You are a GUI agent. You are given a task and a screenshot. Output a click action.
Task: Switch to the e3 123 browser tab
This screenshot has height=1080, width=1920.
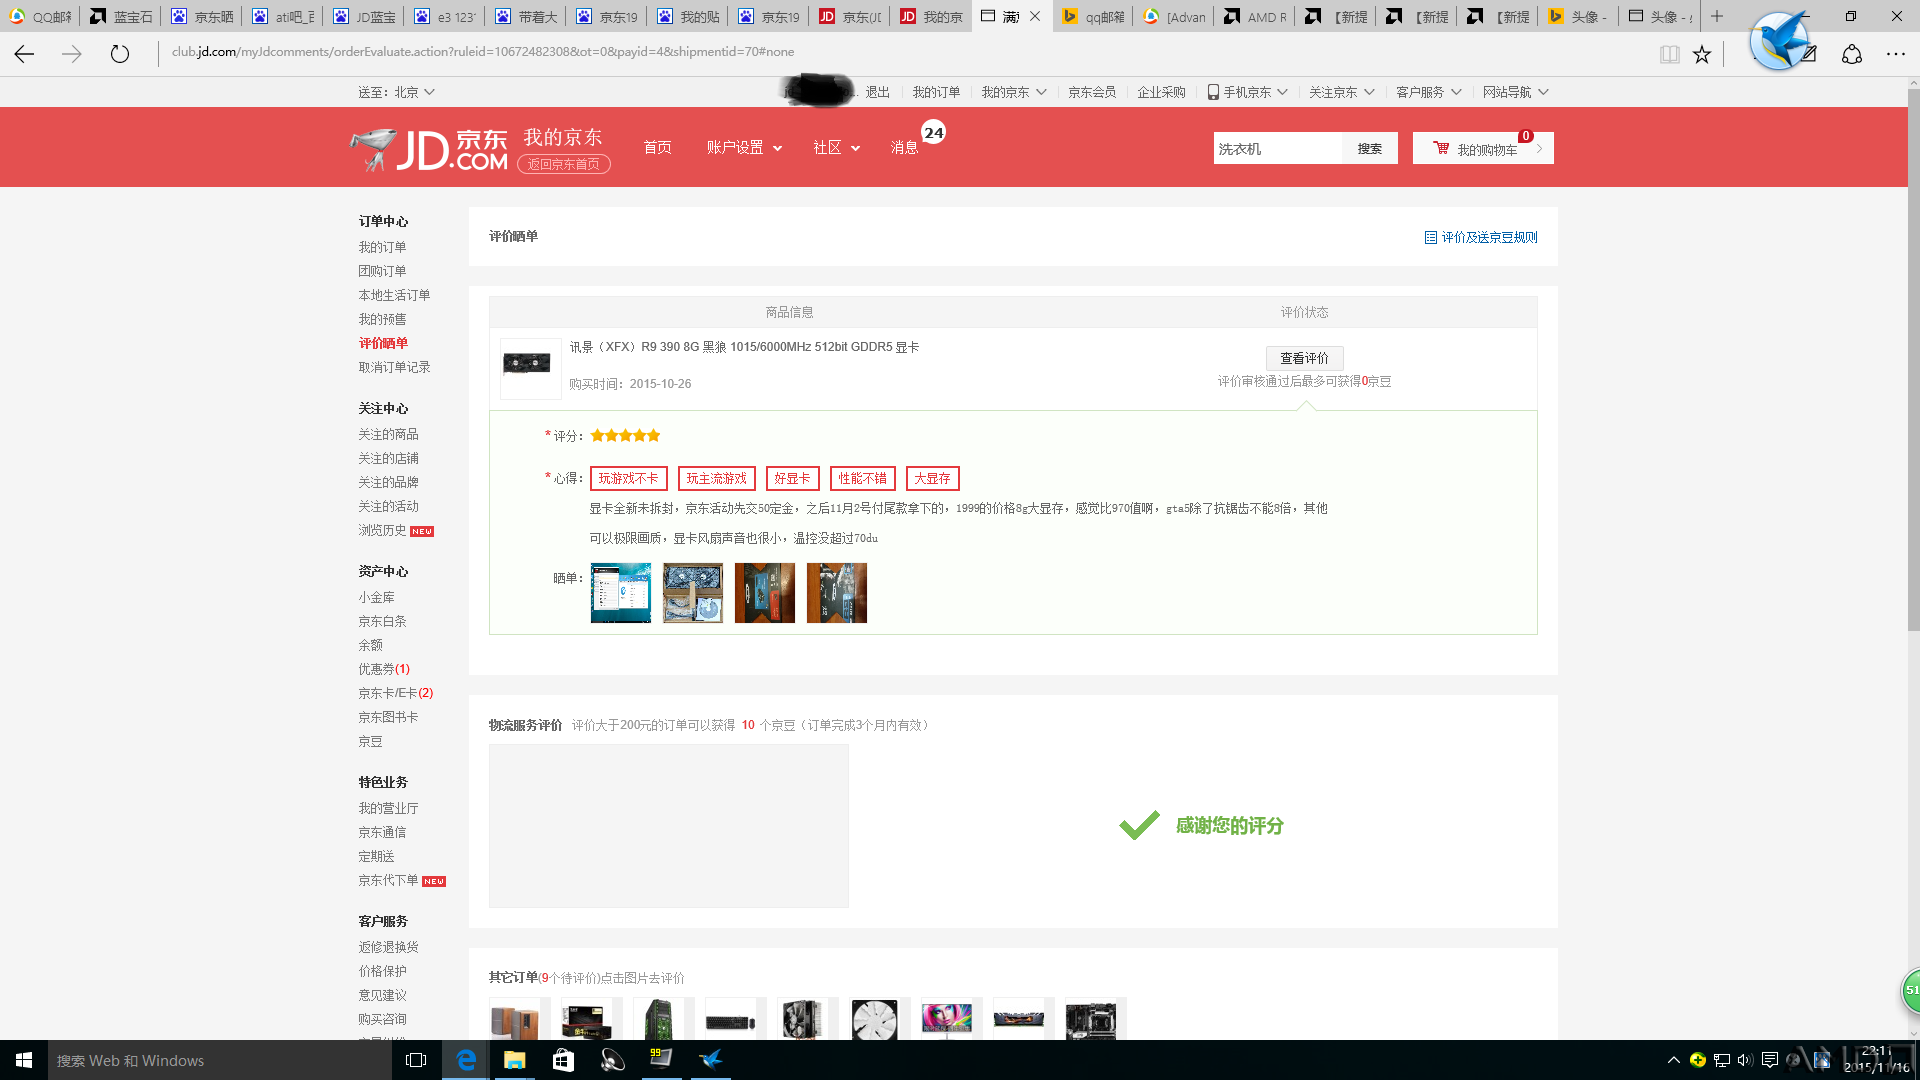point(445,16)
